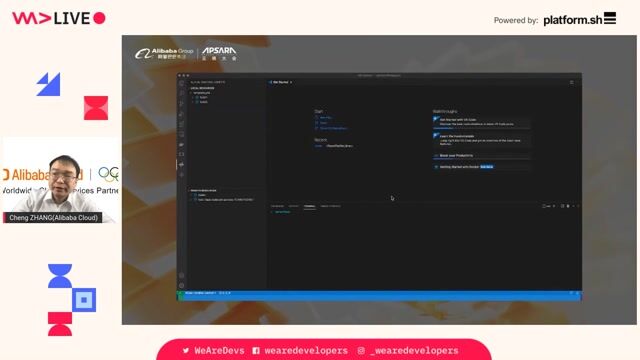The height and width of the screenshot is (360, 640).
Task: Click the status bar text next to remote indicator
Action: point(200,293)
